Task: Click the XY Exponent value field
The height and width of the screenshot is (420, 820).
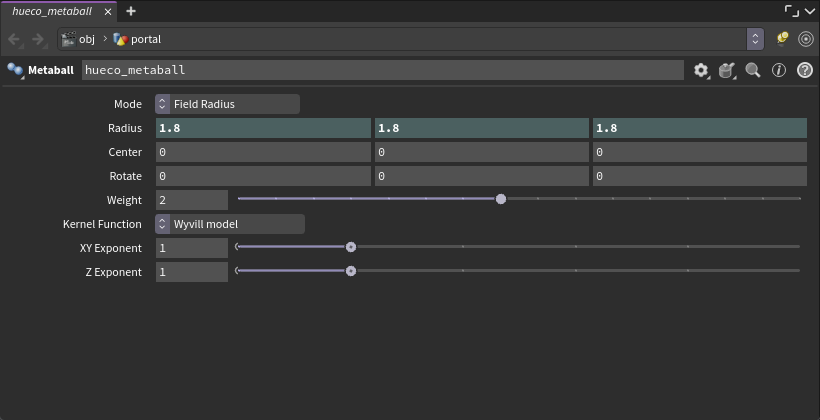Action: (192, 248)
